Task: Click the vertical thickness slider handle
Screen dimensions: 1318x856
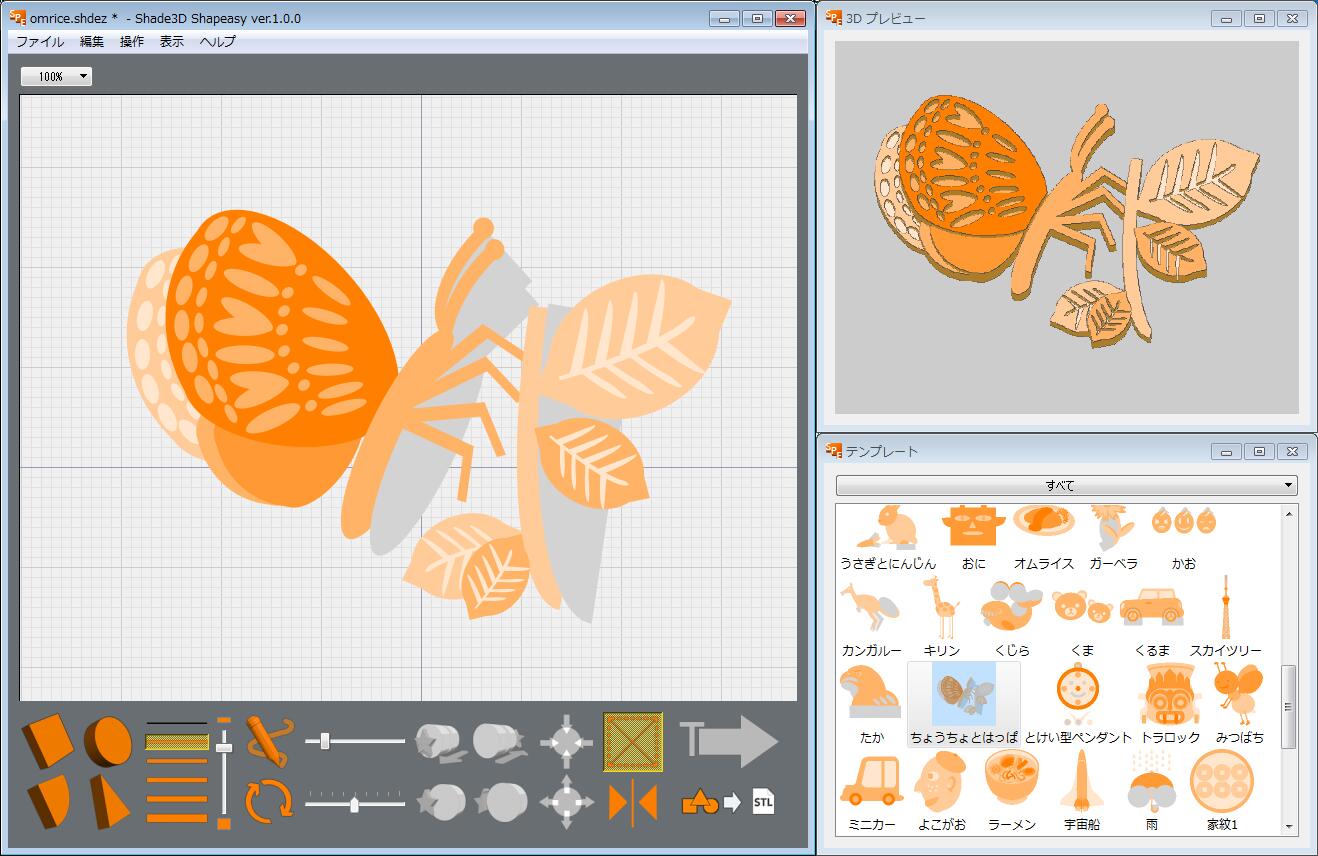Action: 224,747
